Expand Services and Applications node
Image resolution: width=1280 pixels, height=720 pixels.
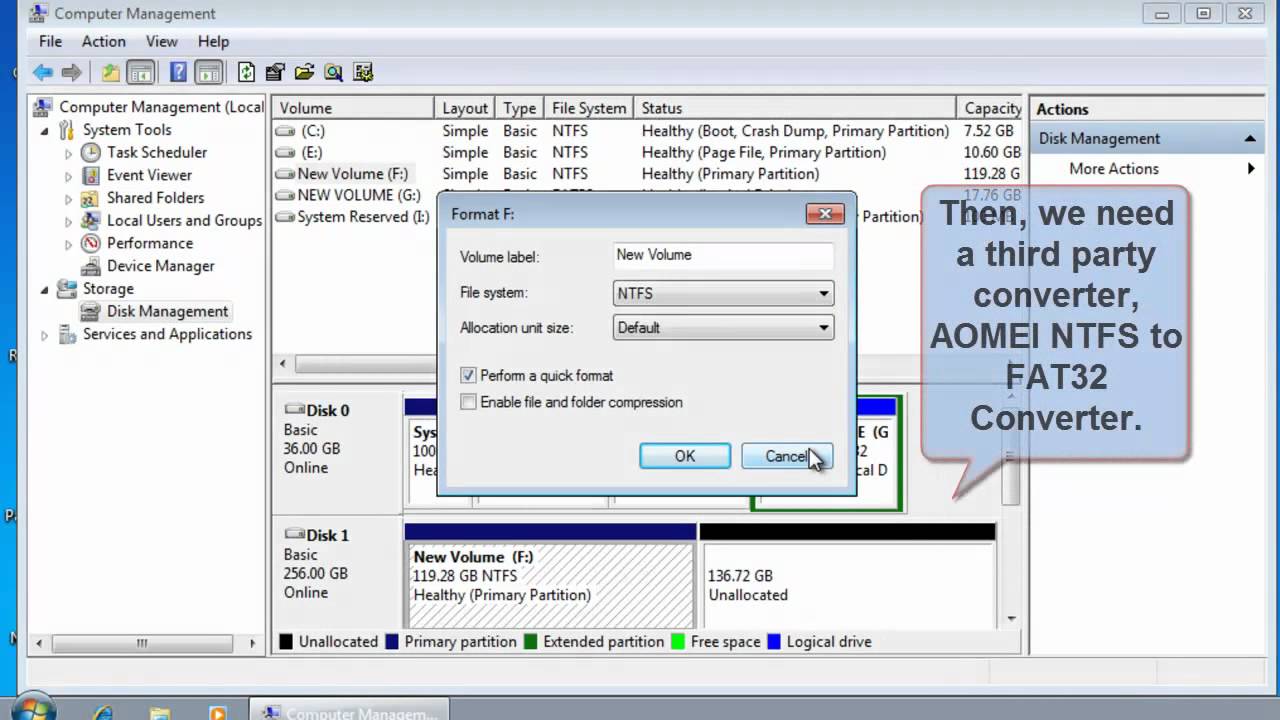tap(44, 335)
